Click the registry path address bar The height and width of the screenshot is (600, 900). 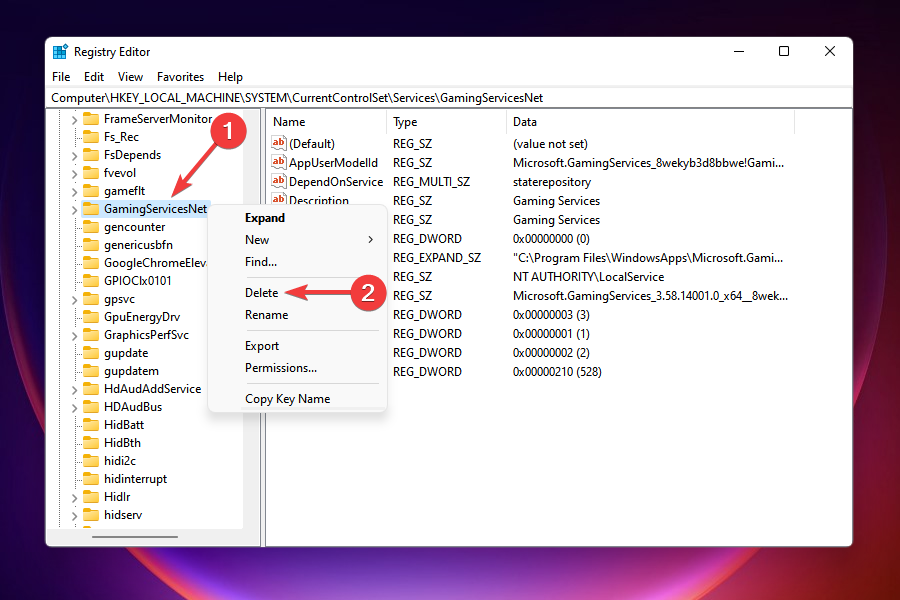[449, 98]
